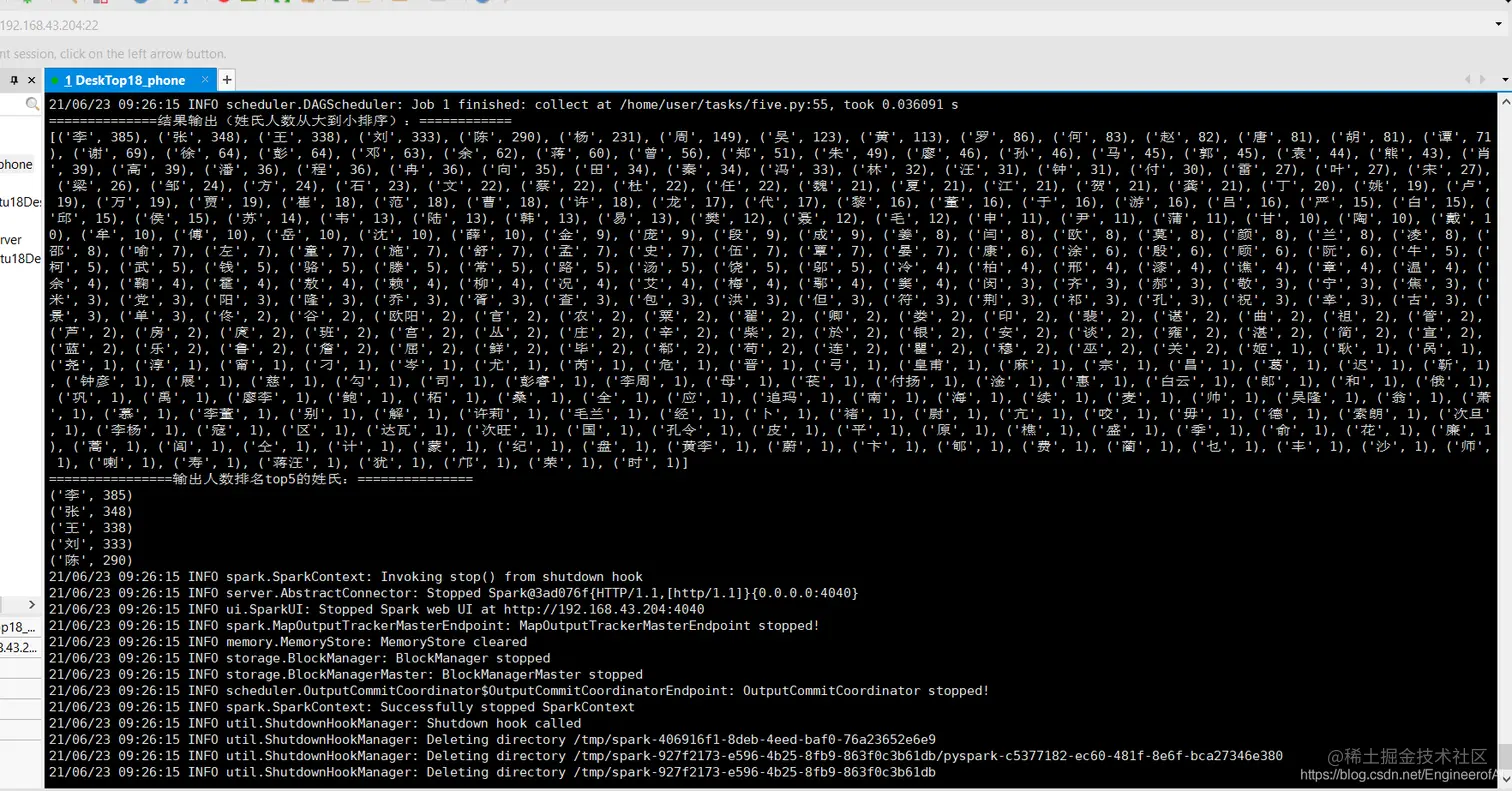
Task: Click the top5 row ('王', 338)
Action: tap(90, 528)
